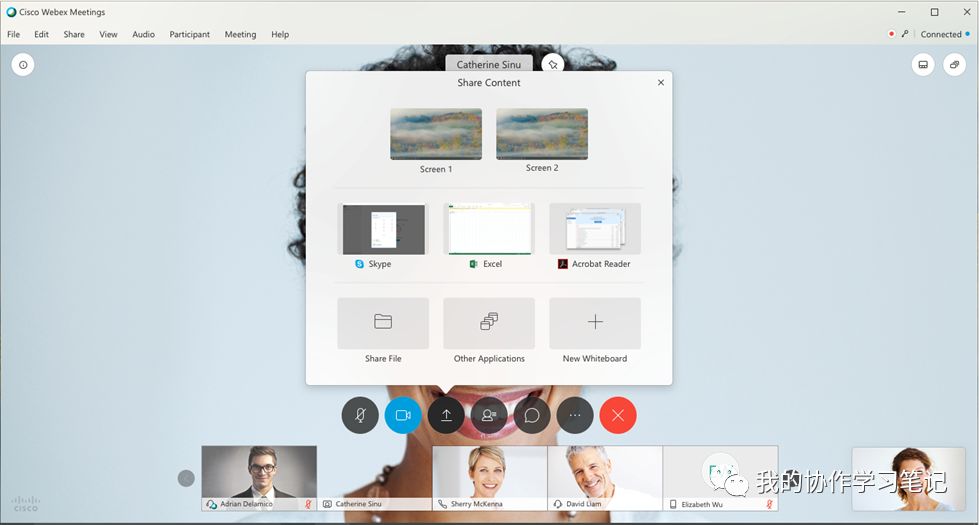The height and width of the screenshot is (525, 979).
Task: Open the chat bubble button
Action: tap(532, 415)
